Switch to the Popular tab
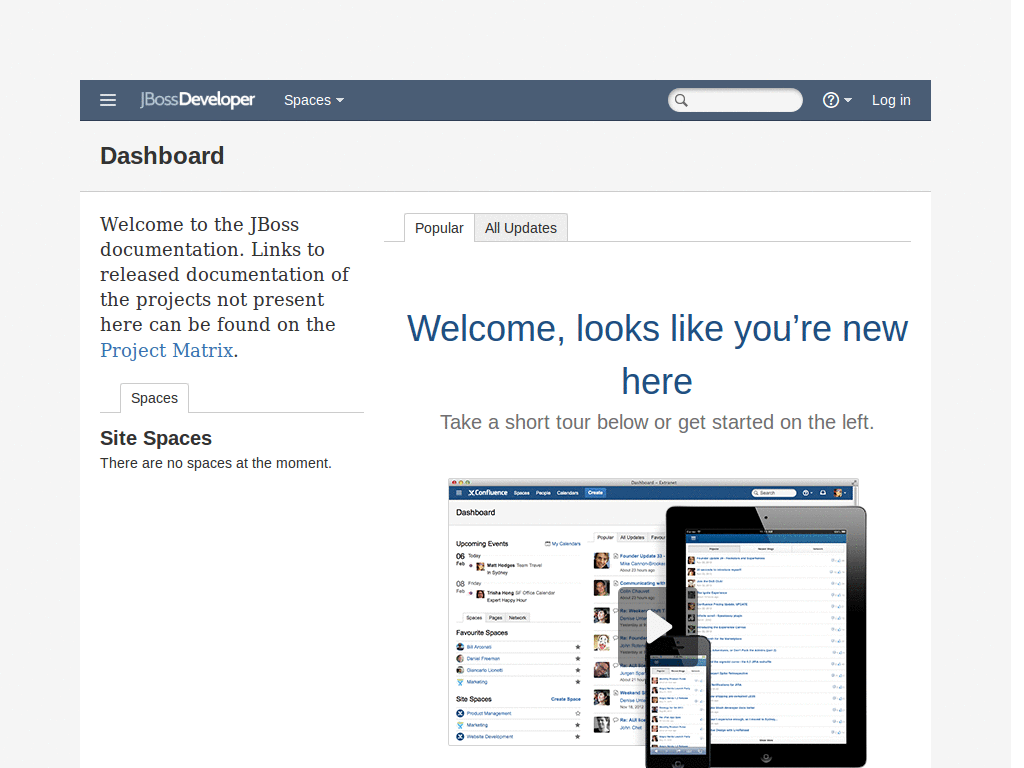The width and height of the screenshot is (1024, 768). pyautogui.click(x=439, y=228)
